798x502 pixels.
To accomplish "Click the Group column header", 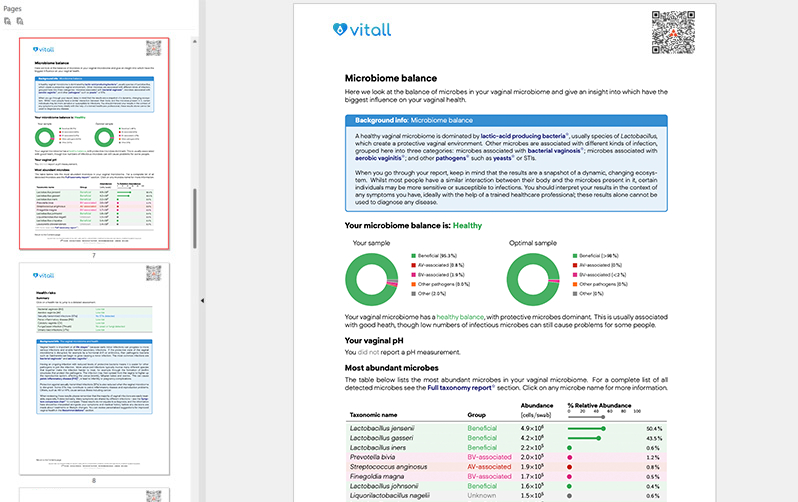I will click(476, 415).
